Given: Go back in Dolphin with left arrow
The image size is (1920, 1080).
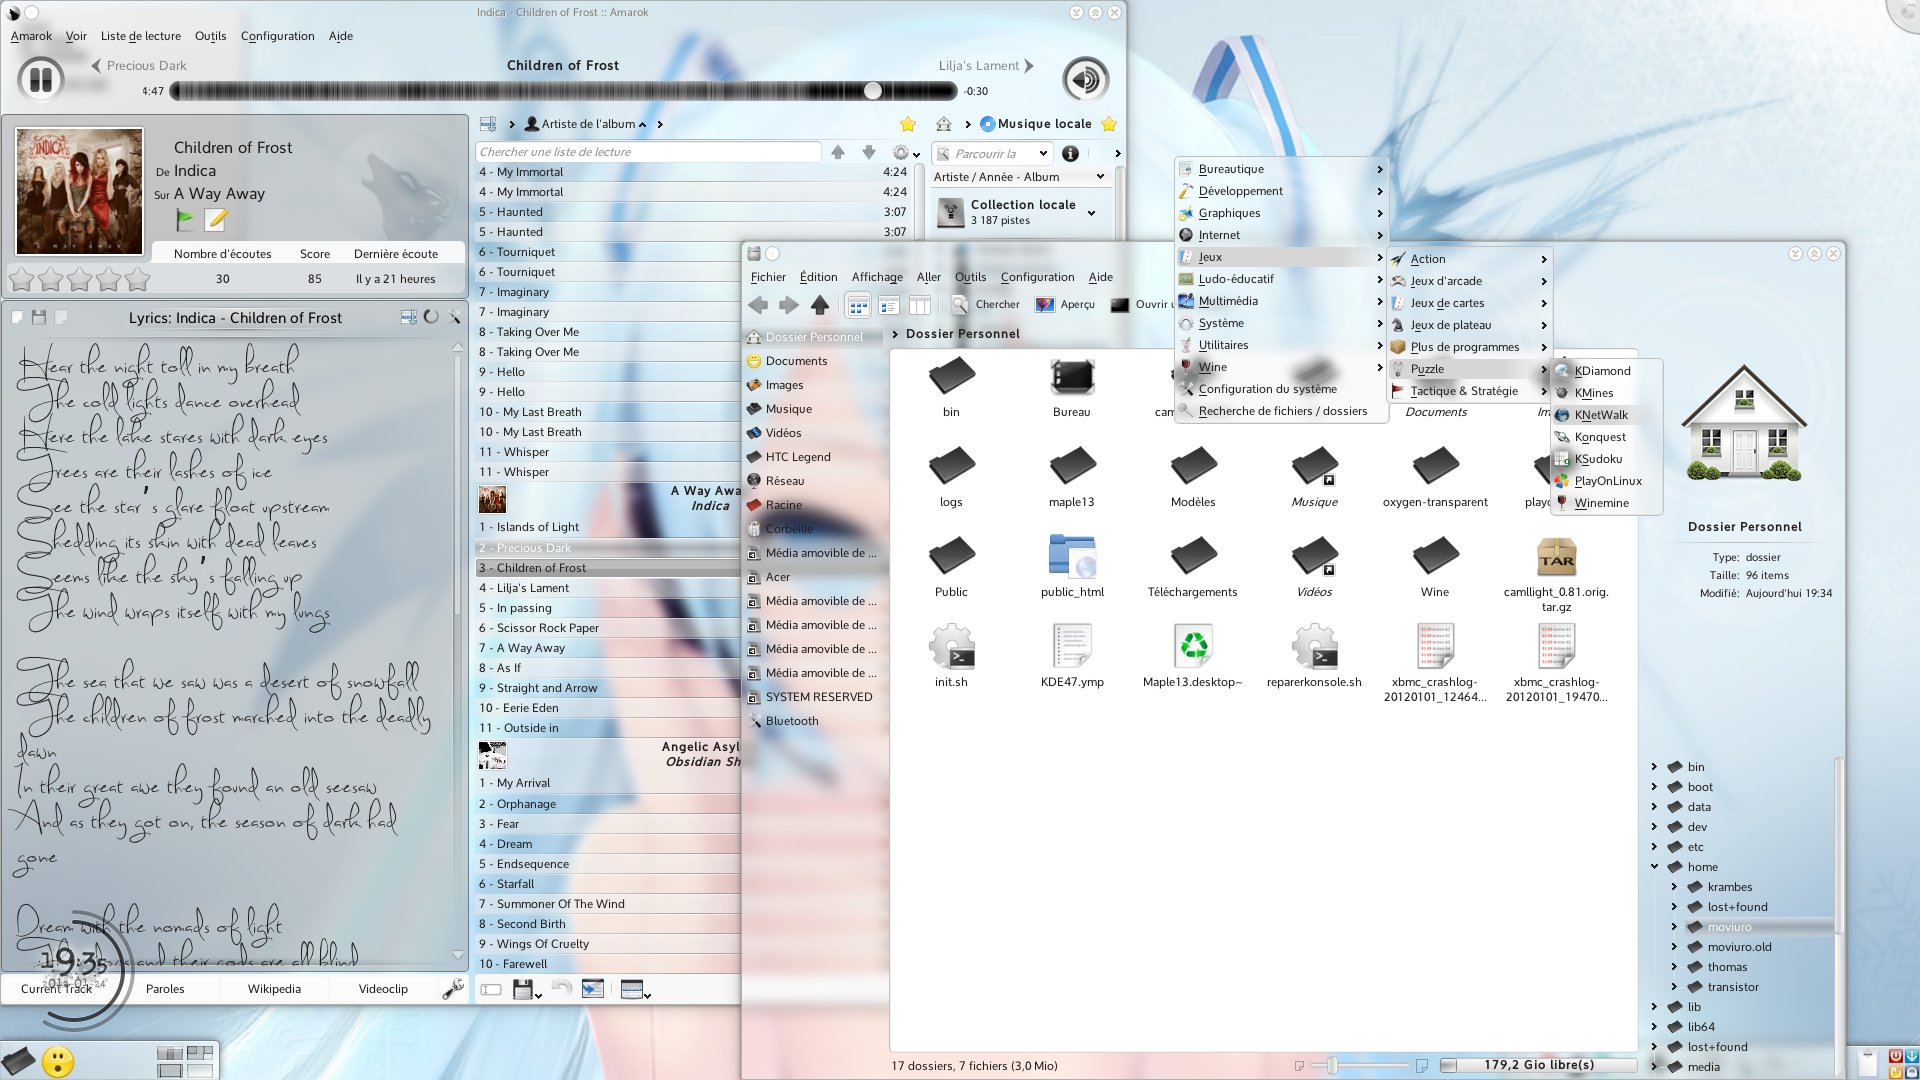Looking at the screenshot, I should 758,305.
